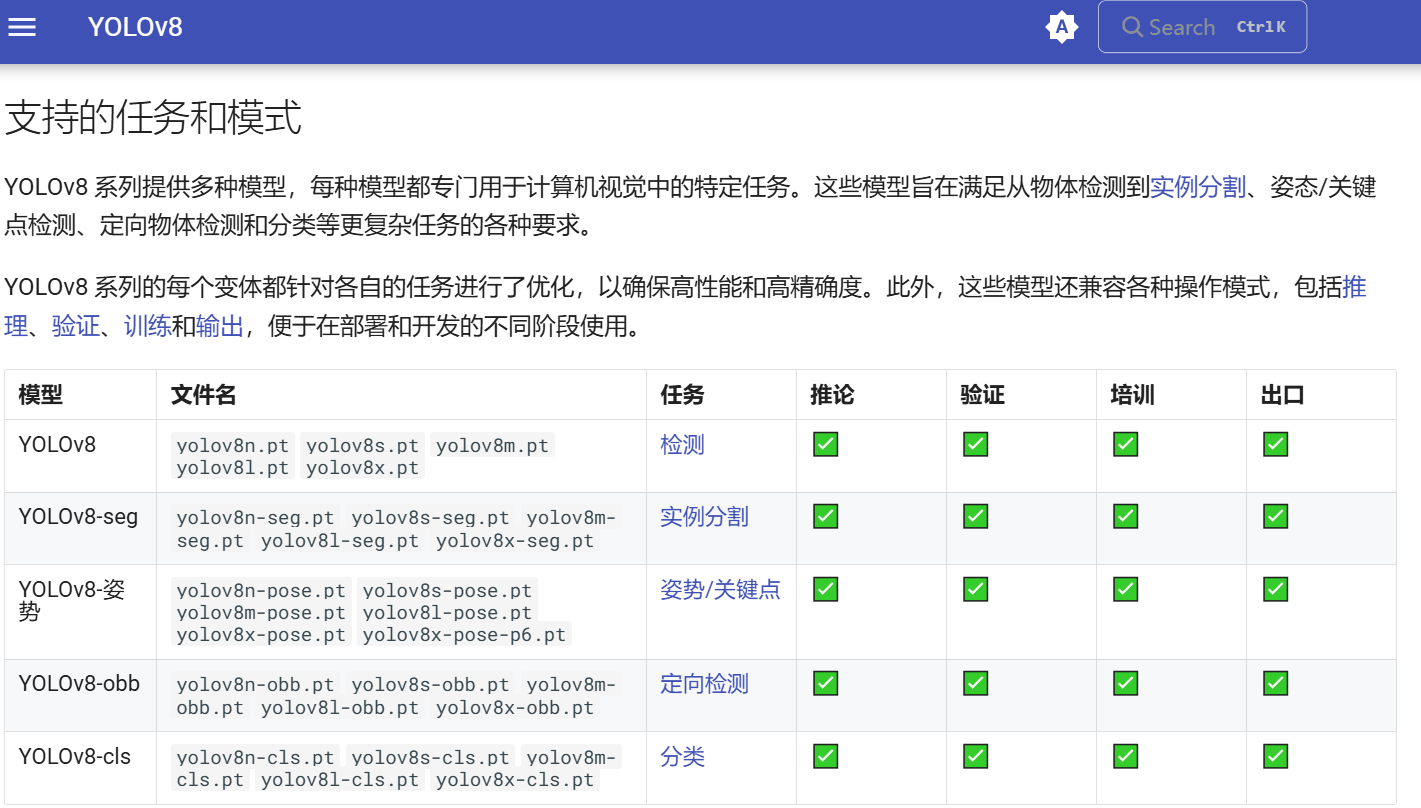Click the 验证 checkmark in the YOLOv8-姿势 row
This screenshot has width=1421, height=808.
click(975, 589)
